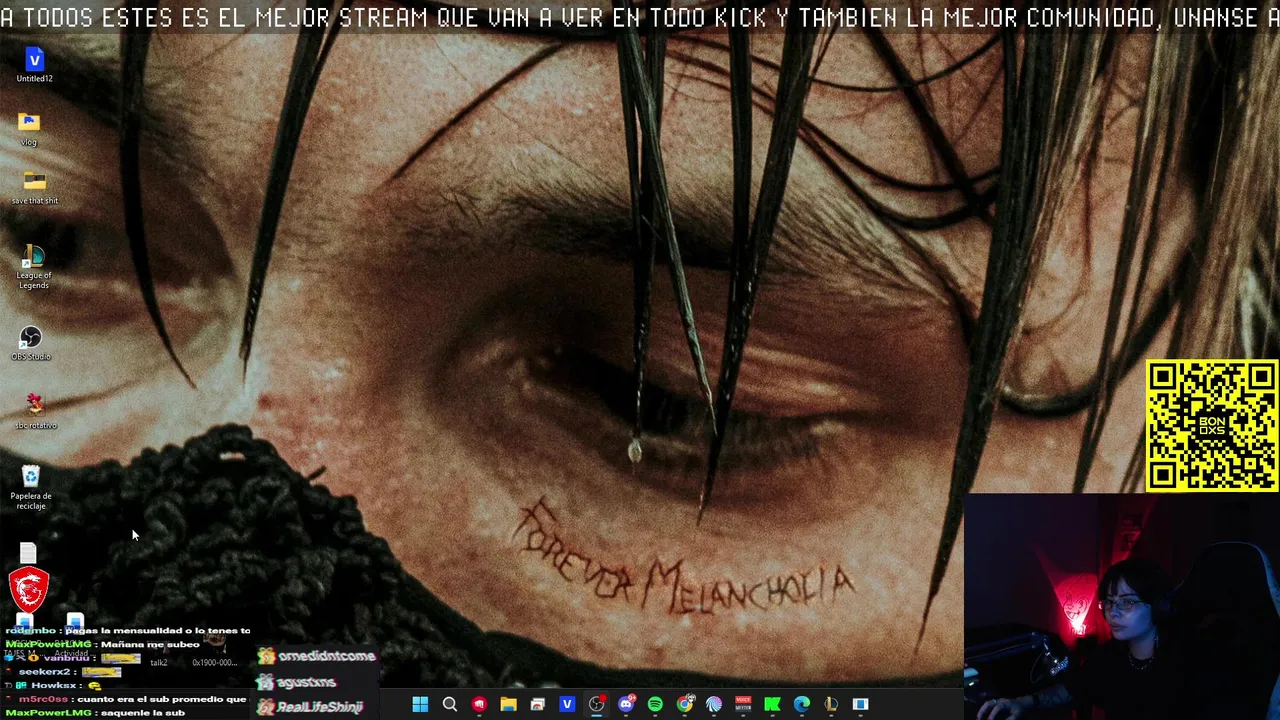
Task: Click chat username 'rodembo'
Action: tap(32, 631)
